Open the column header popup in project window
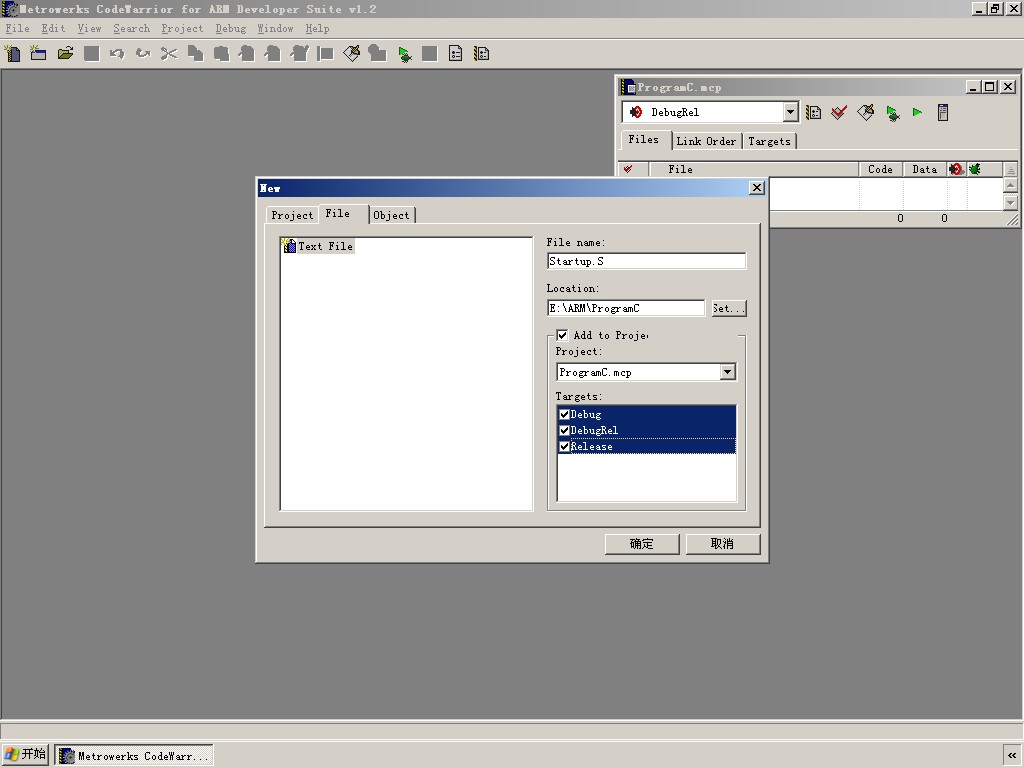Image resolution: width=1024 pixels, height=768 pixels. tap(1010, 169)
